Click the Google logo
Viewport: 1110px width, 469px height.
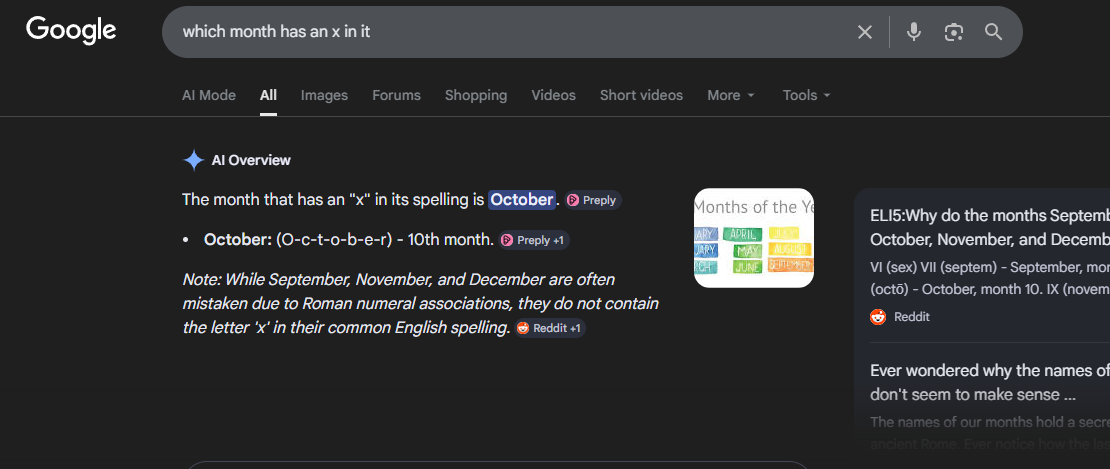[x=71, y=30]
